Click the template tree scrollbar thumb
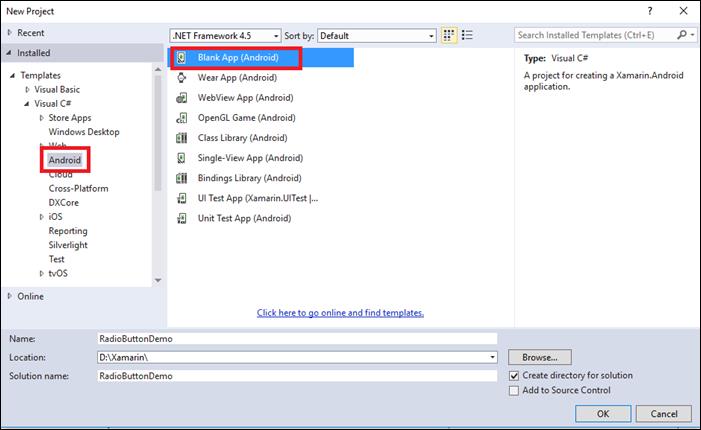This screenshot has width=701, height=430. point(158,133)
